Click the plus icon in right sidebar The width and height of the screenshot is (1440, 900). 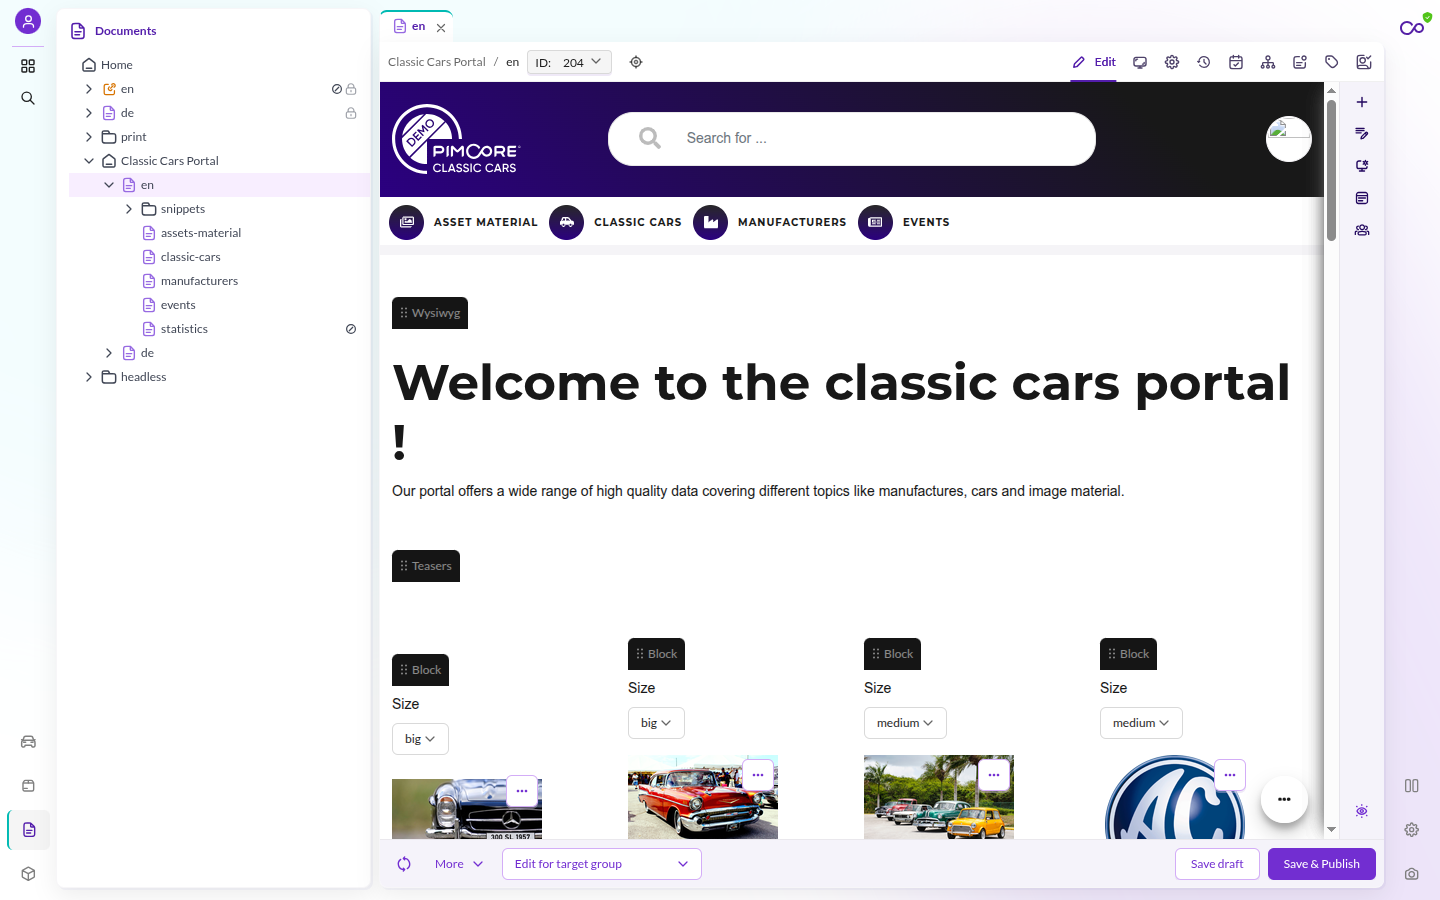[x=1362, y=102]
